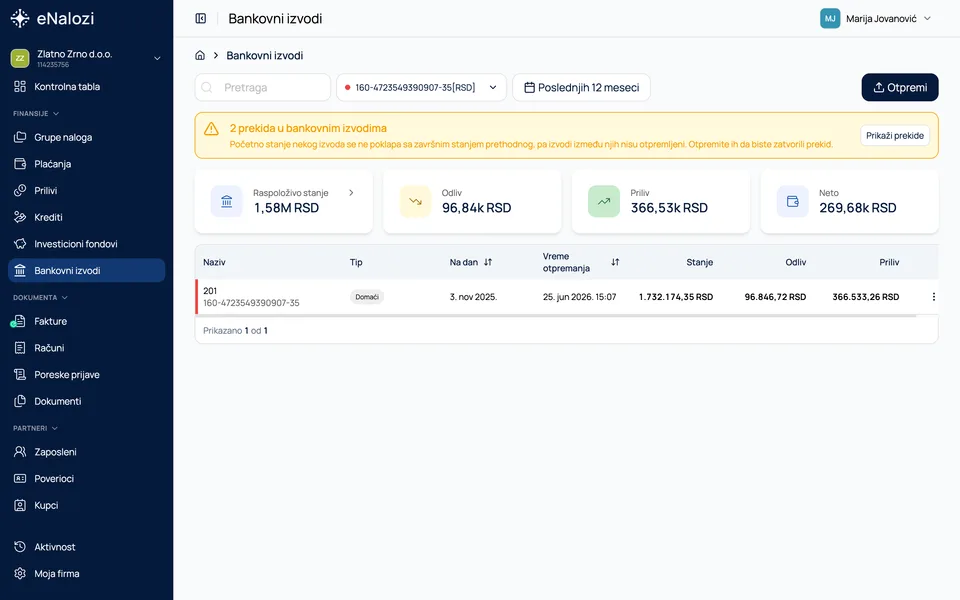960x600 pixels.
Task: Collapse the Dokumenta sidebar section
Action: click(40, 298)
